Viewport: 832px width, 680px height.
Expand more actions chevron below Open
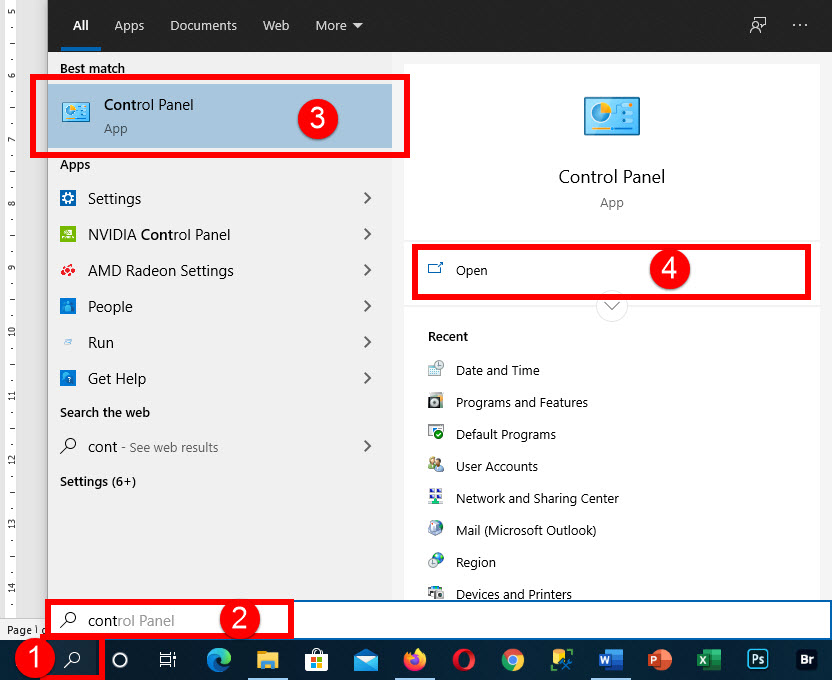tap(612, 306)
